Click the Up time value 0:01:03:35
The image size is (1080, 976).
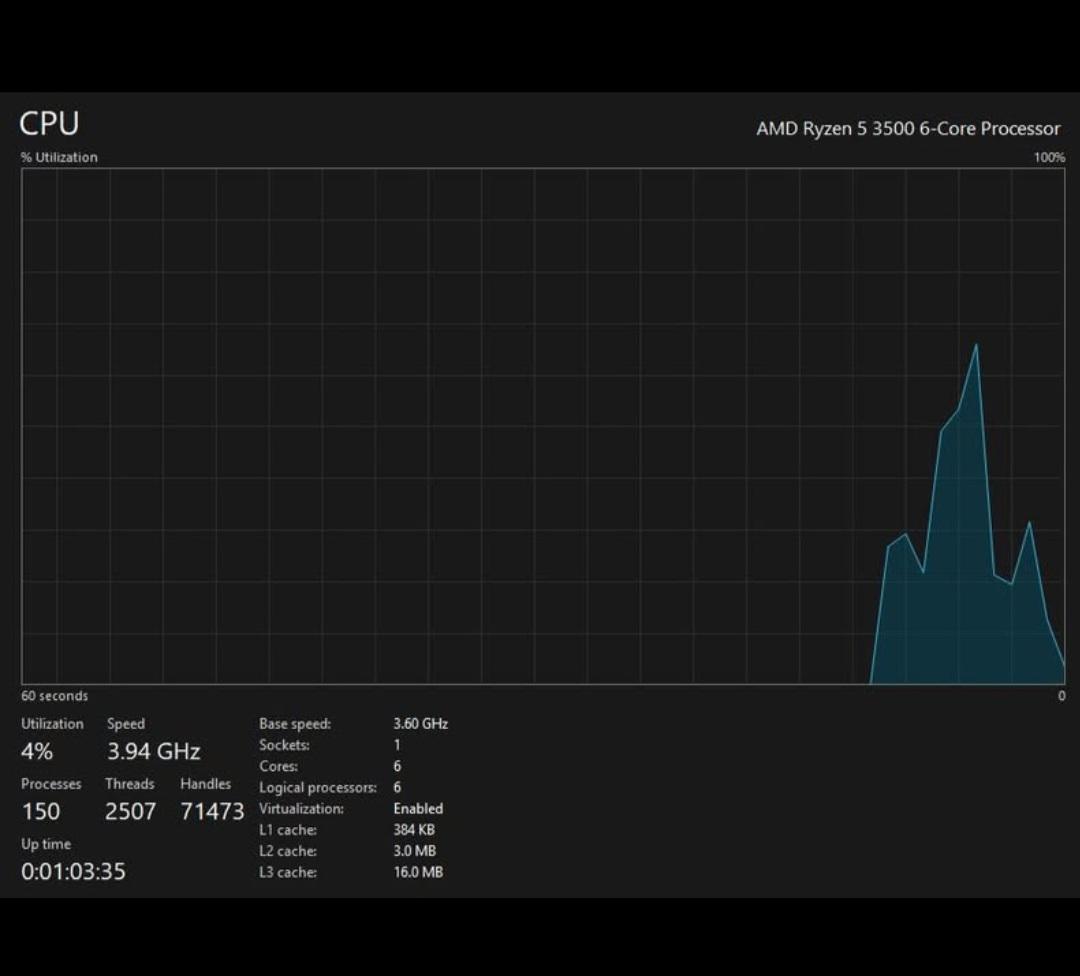(x=74, y=871)
